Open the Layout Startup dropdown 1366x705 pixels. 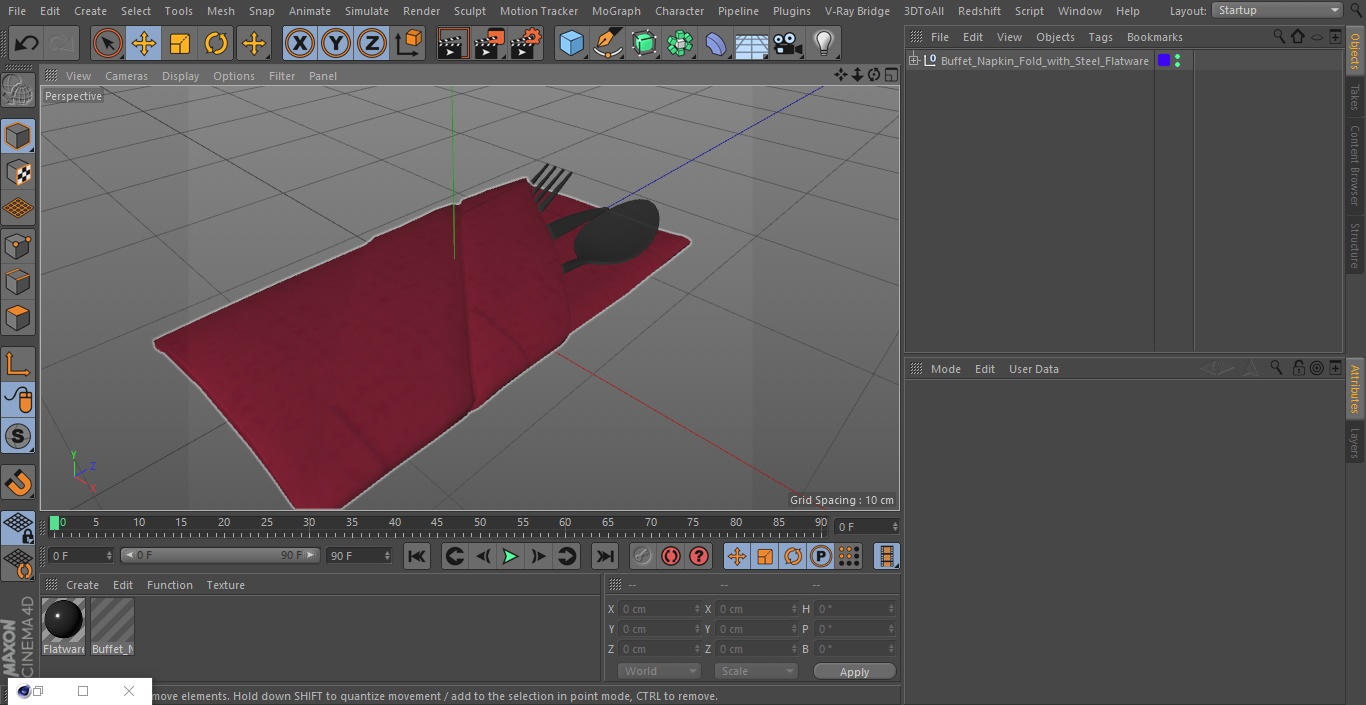pos(1277,10)
